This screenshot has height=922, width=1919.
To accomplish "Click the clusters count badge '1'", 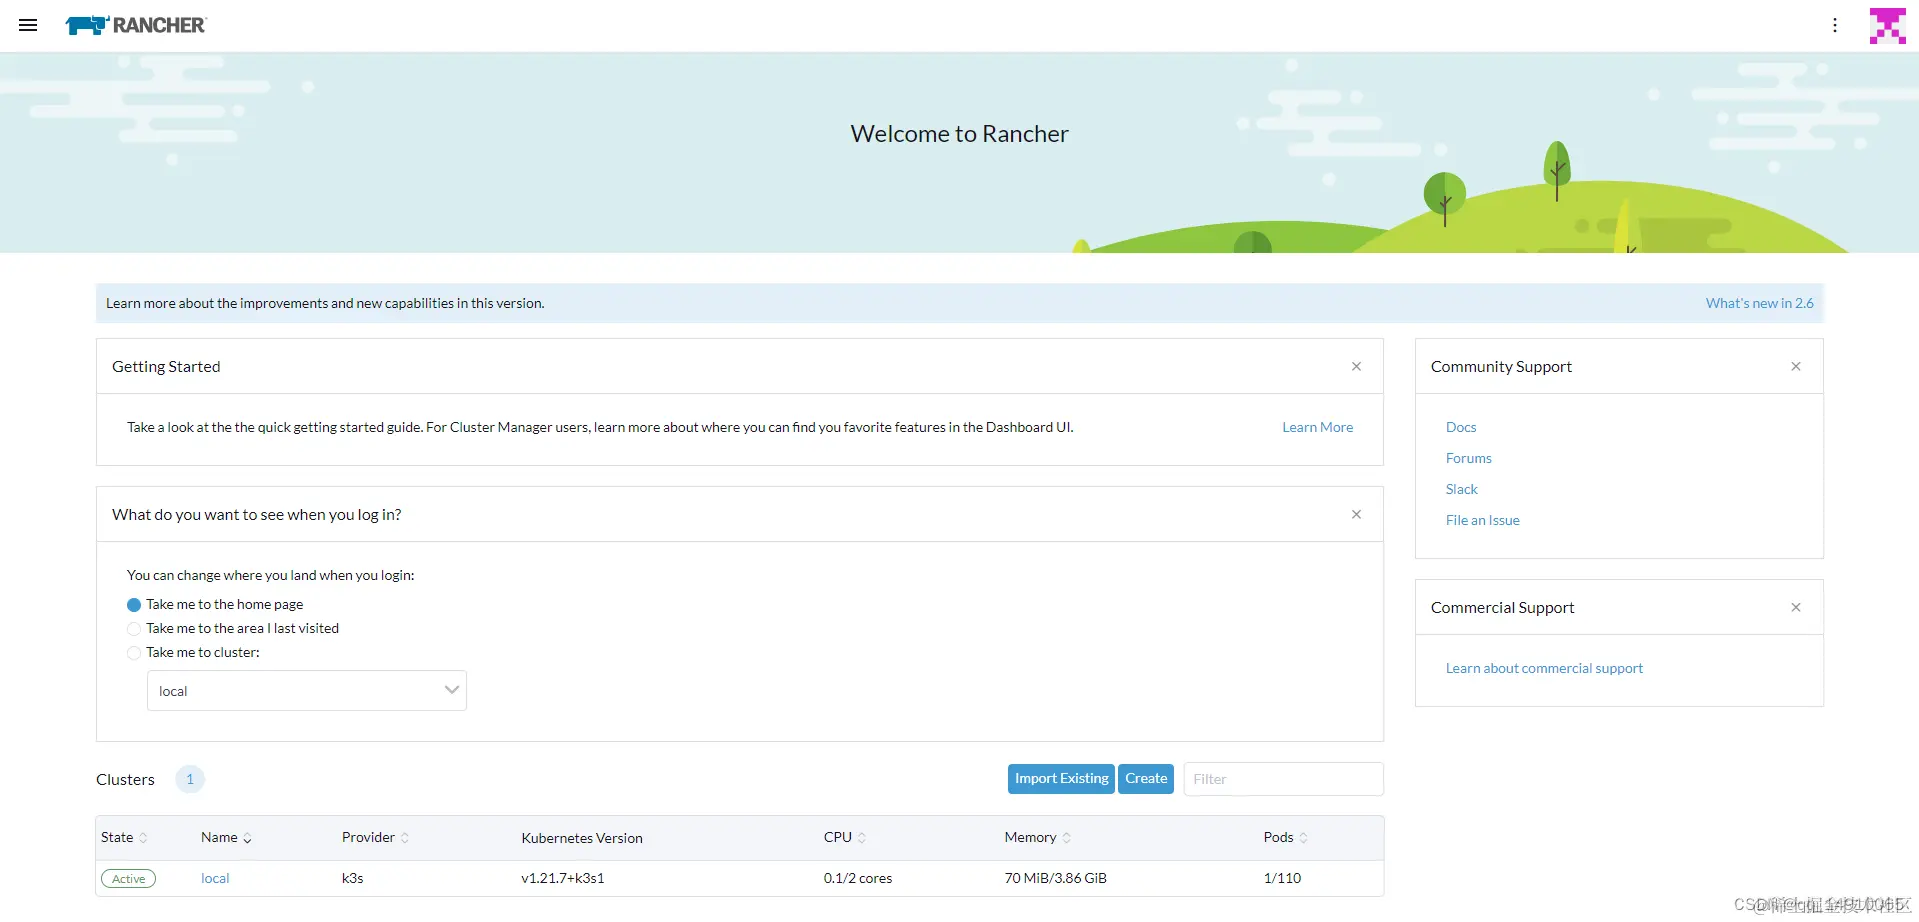I will pos(190,779).
